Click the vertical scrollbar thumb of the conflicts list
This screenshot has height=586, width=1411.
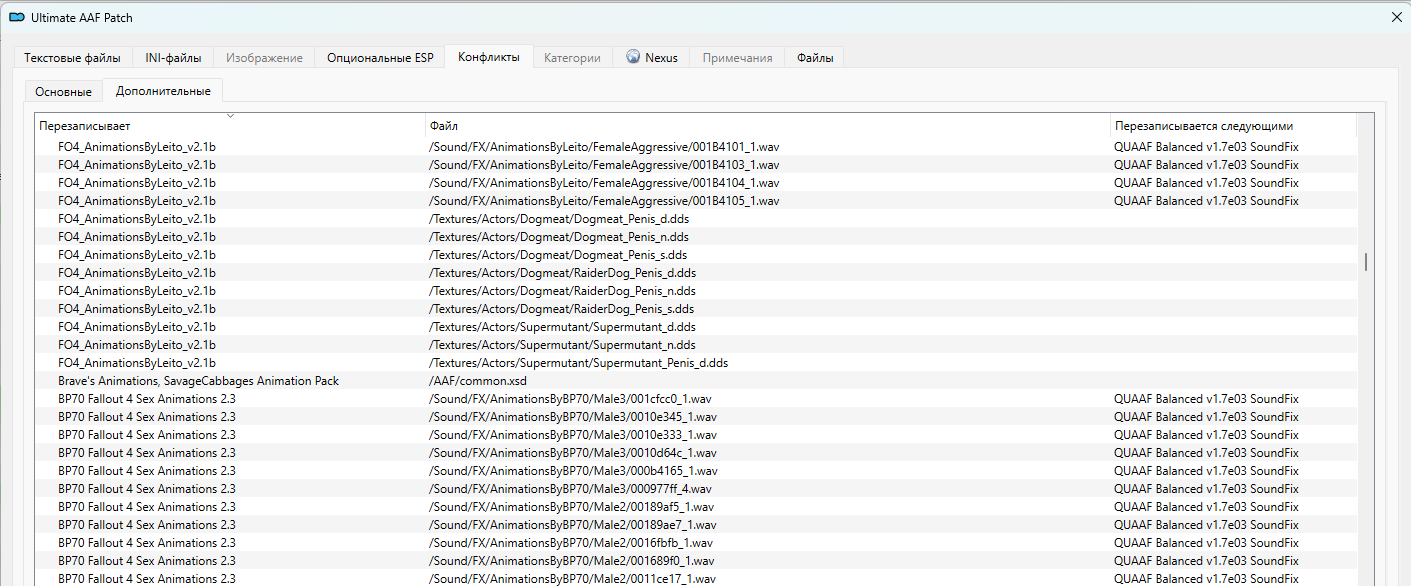point(1365,262)
